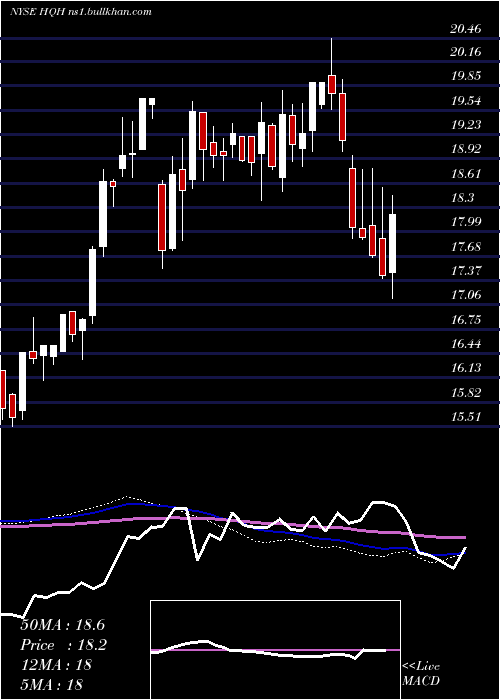This screenshot has width=500, height=700.
Task: Click the Price : 18.2 readout
Action: point(63,645)
